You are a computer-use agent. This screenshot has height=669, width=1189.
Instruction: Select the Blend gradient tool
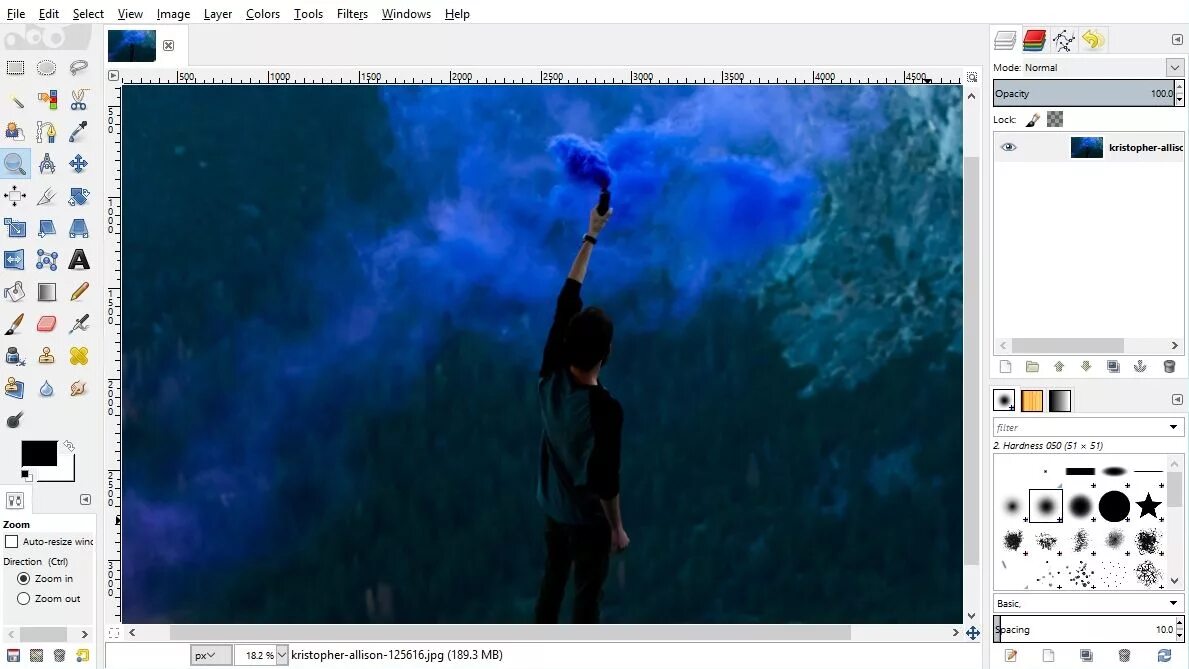(x=46, y=292)
